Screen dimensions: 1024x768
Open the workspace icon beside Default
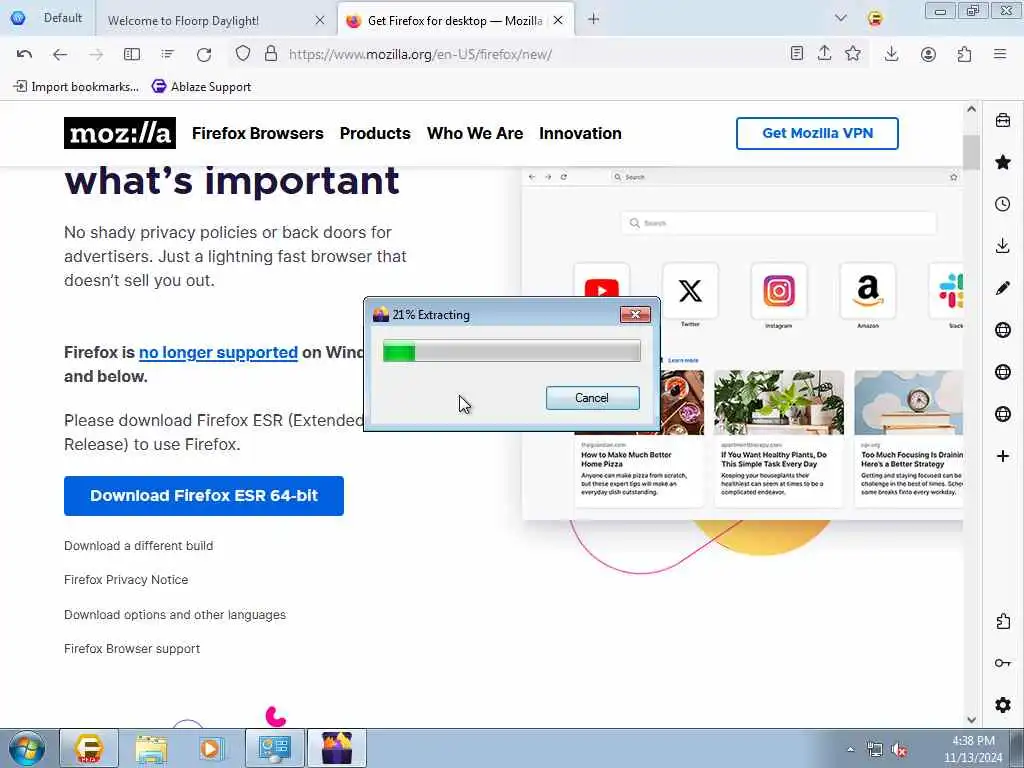pos(18,18)
